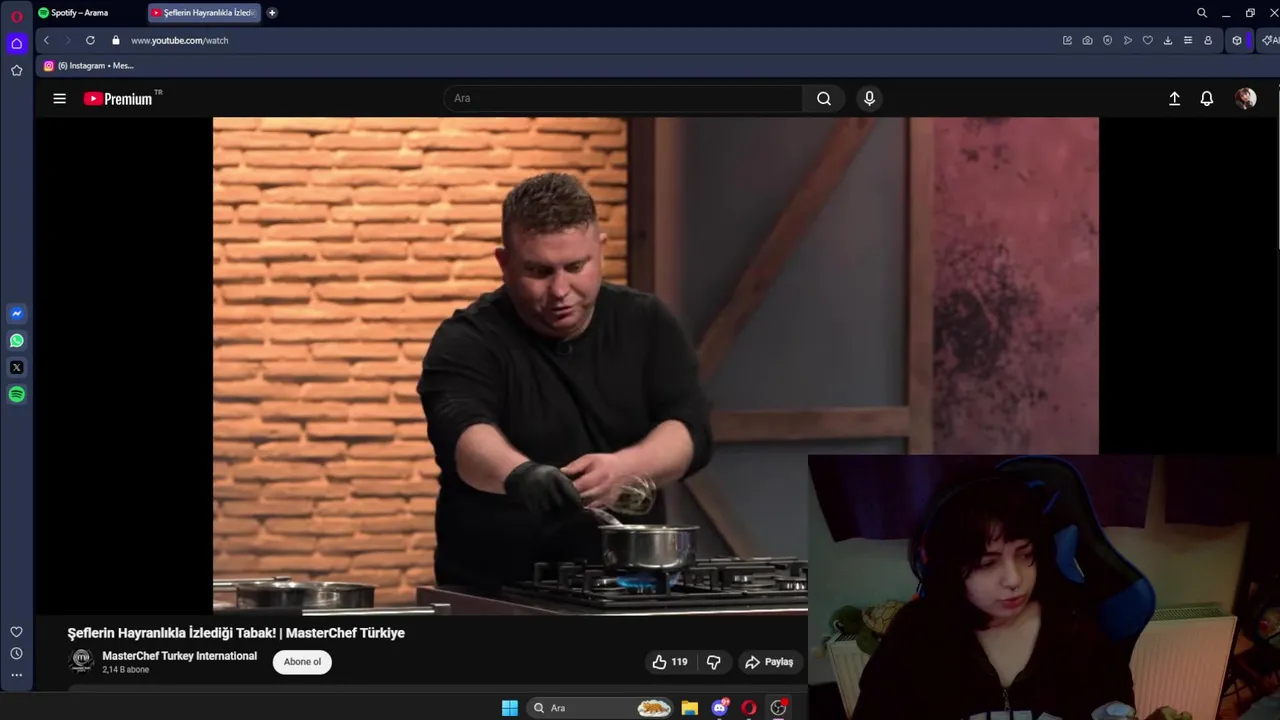Open the extensions cube icon
The width and height of the screenshot is (1280, 720).
pos(1237,40)
